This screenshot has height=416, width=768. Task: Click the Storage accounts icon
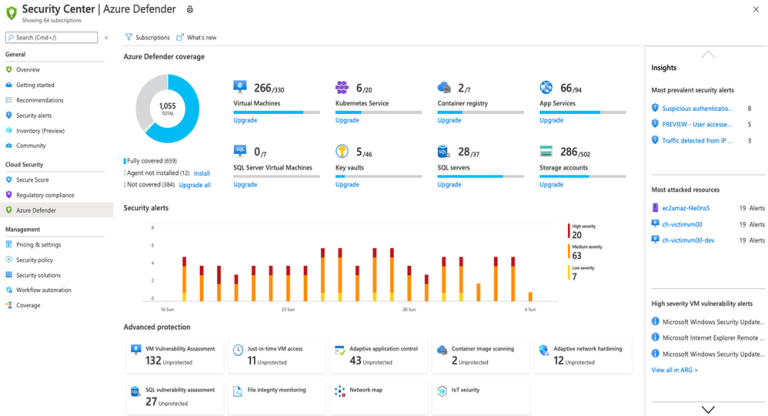click(546, 152)
